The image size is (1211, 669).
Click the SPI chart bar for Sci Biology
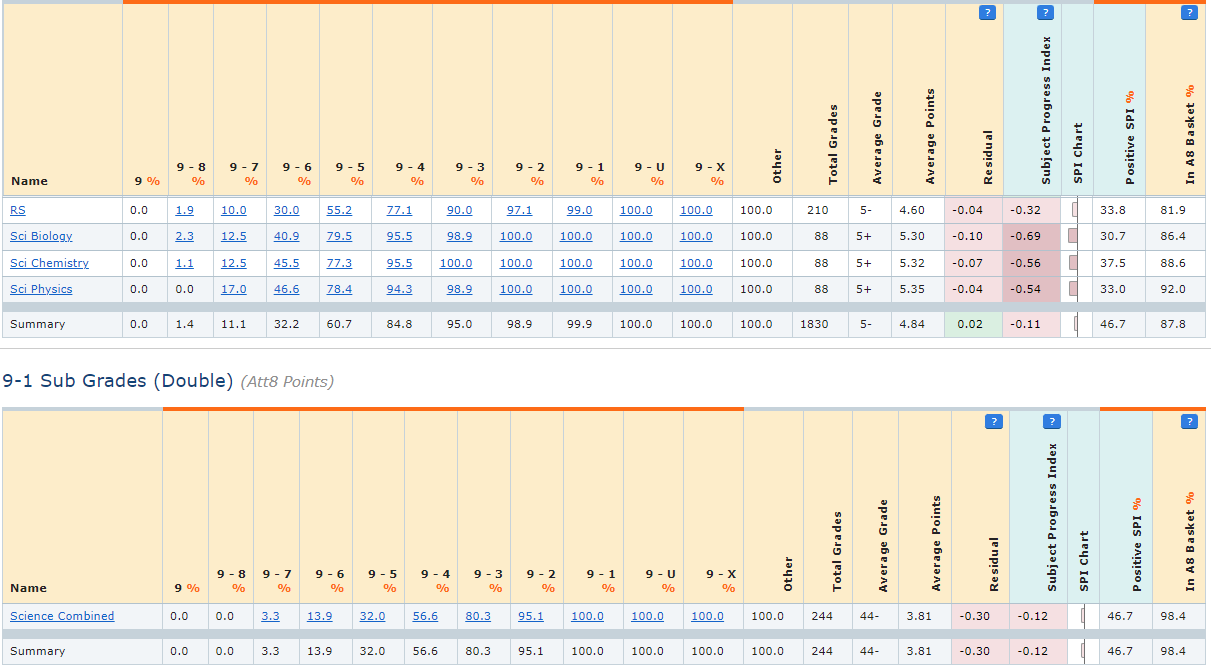[1073, 236]
